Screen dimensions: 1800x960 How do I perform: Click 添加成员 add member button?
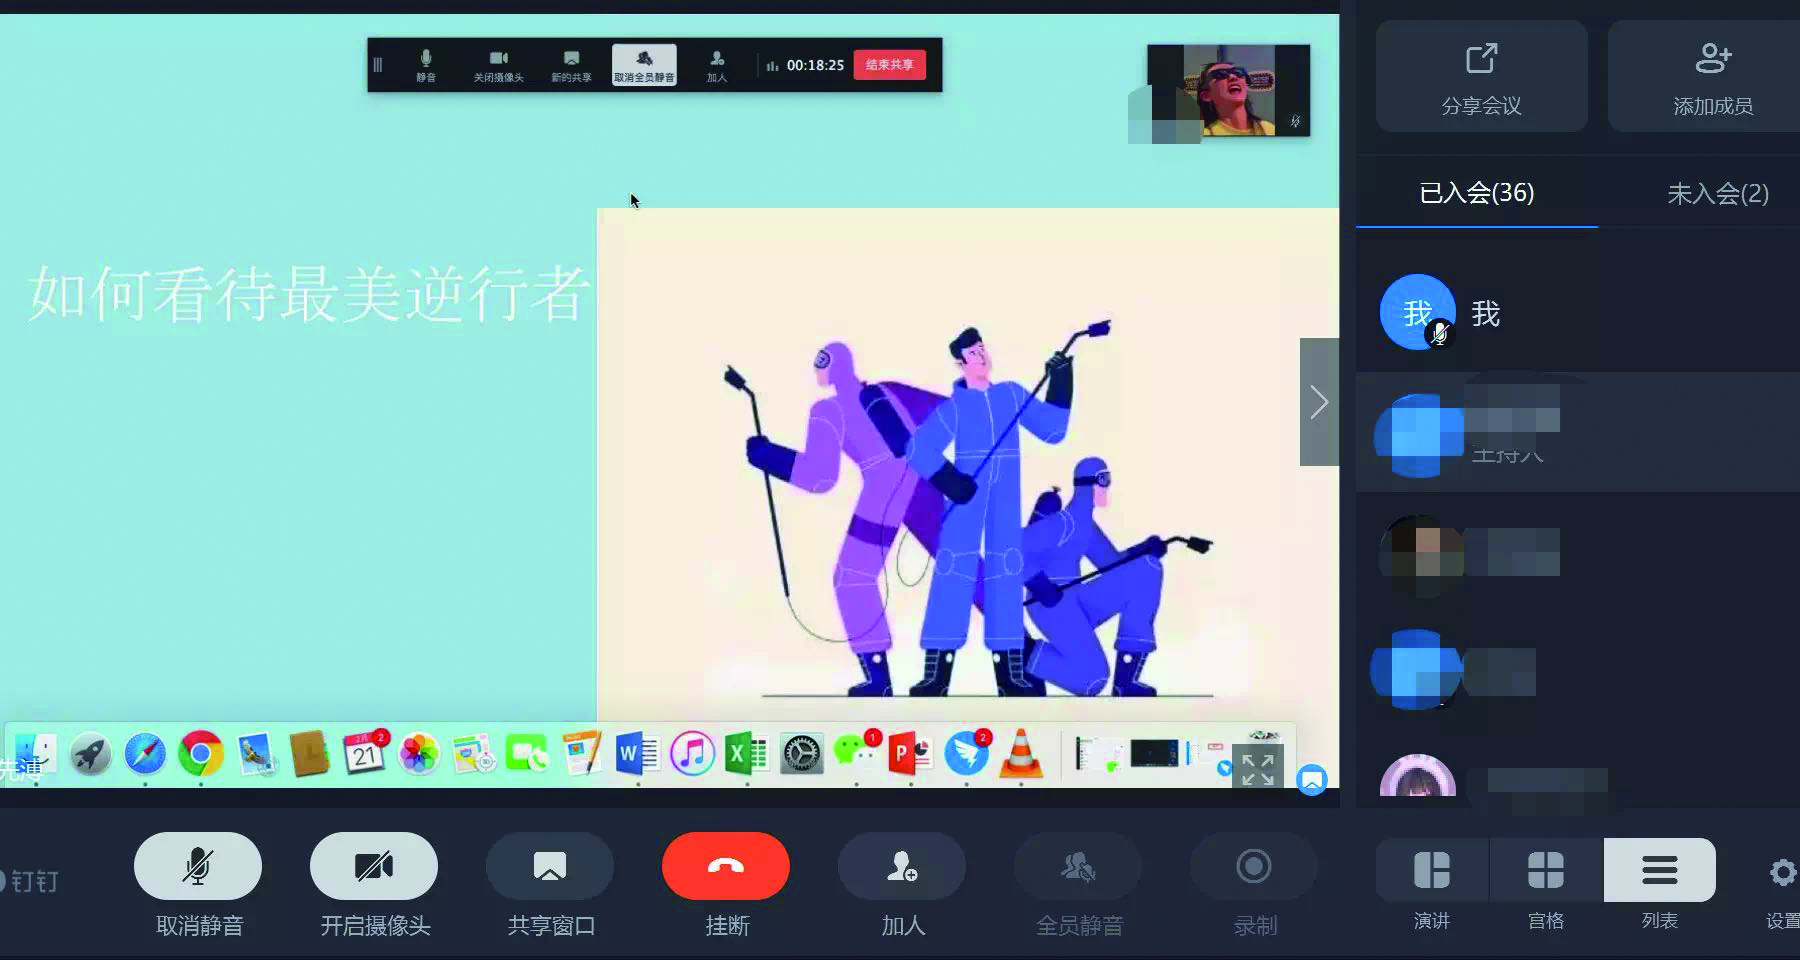click(1712, 76)
